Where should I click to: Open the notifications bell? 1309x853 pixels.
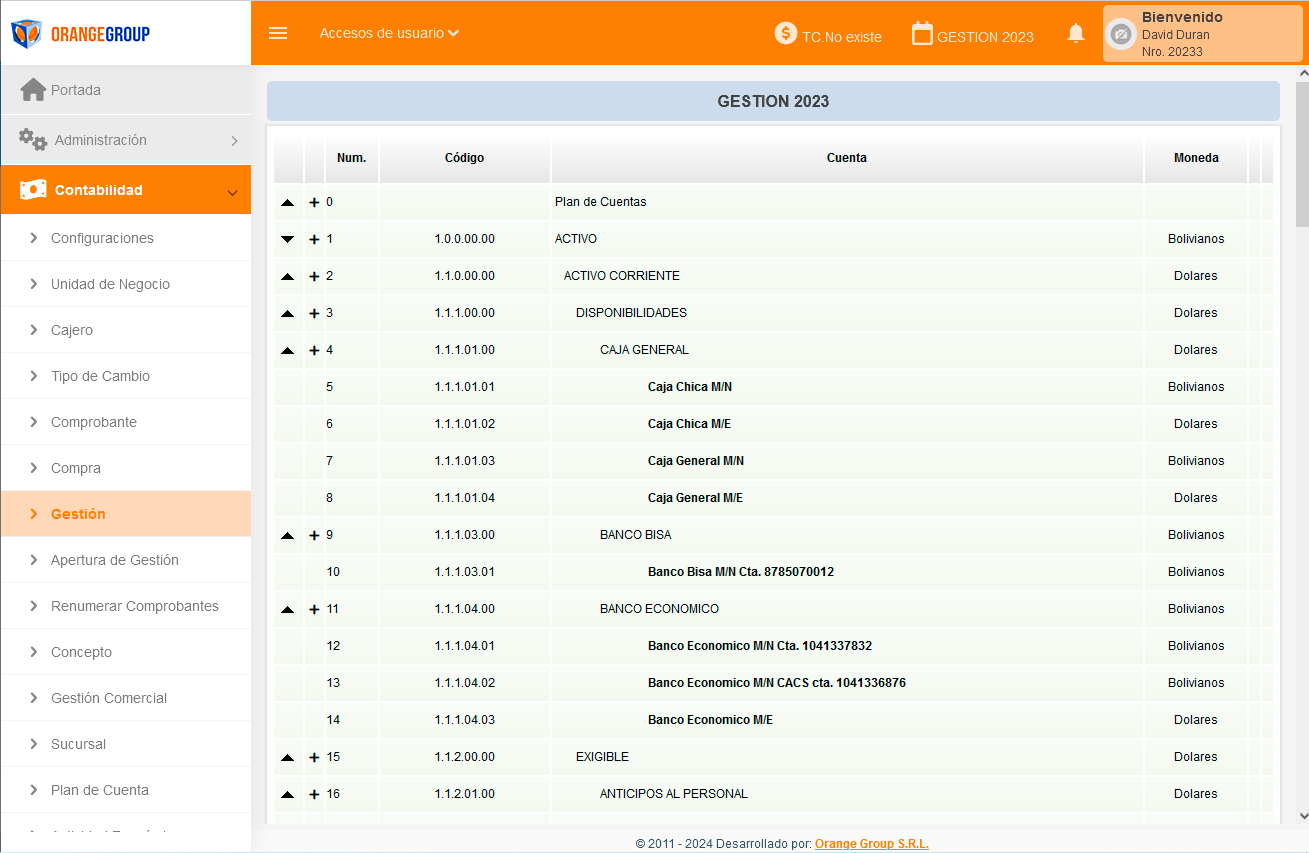1076,34
